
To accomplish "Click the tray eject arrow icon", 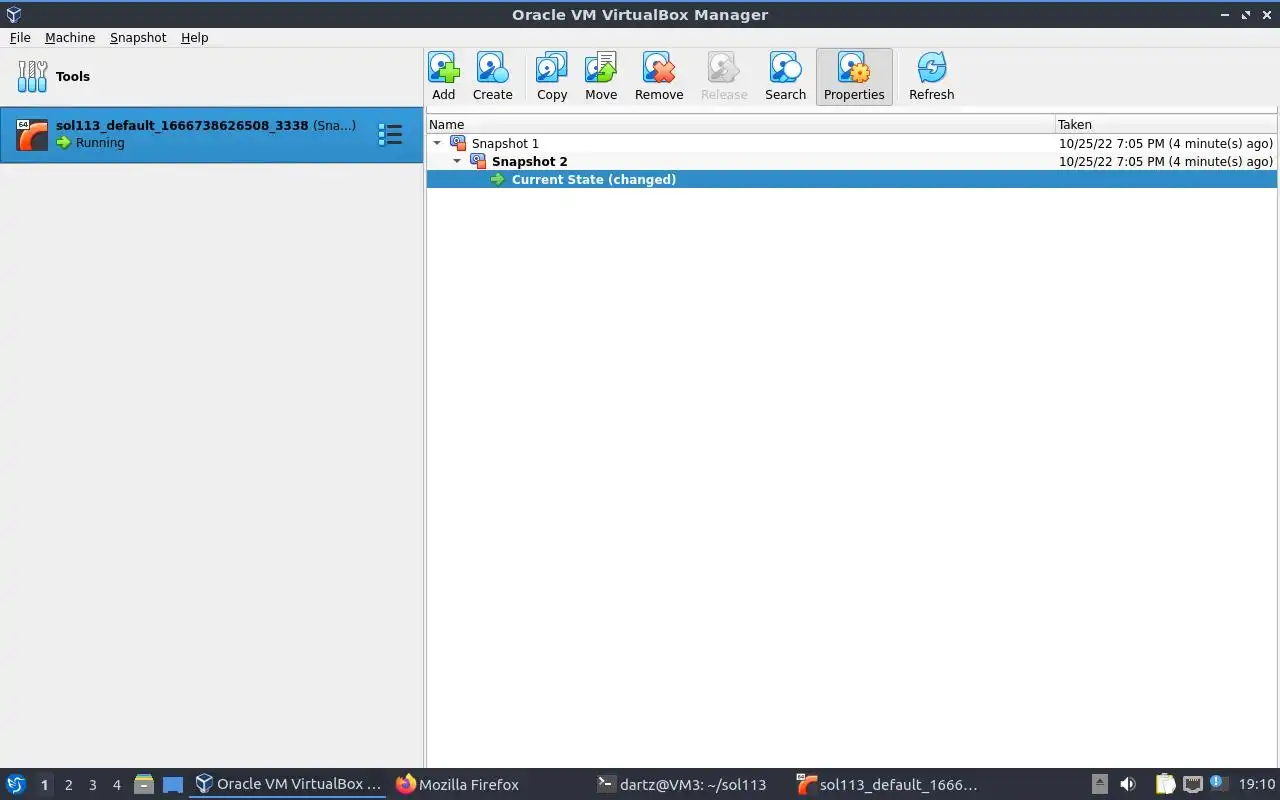I will 1099,784.
